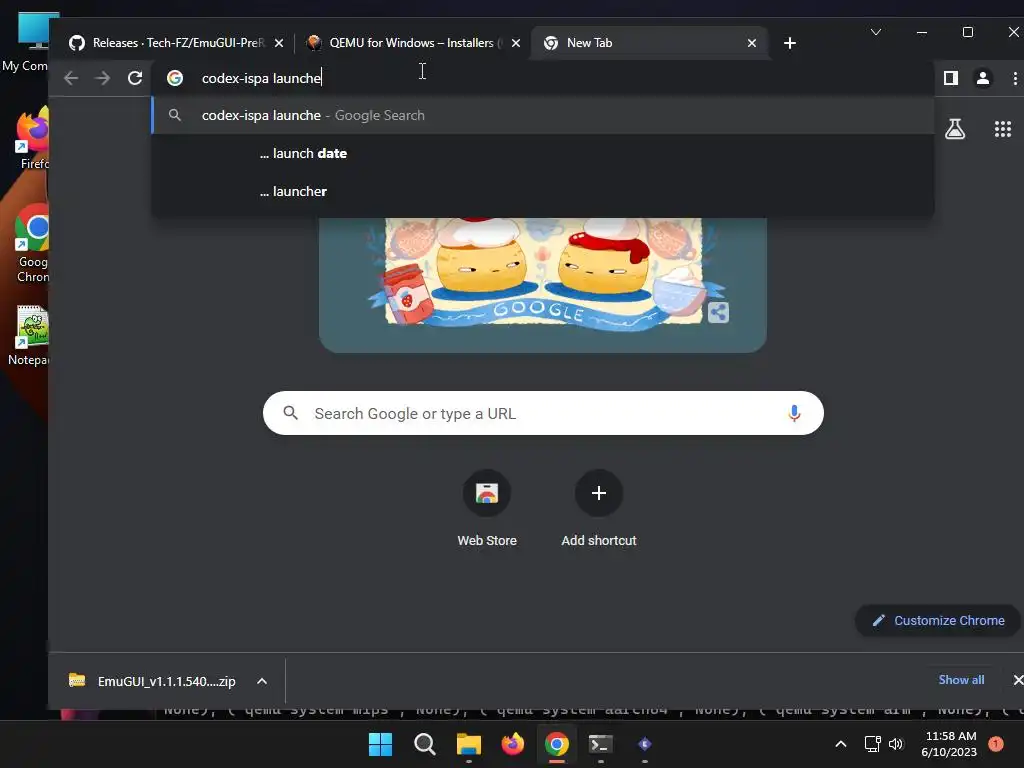Open File Explorer from the taskbar
This screenshot has width=1024, height=768.
tap(468, 744)
